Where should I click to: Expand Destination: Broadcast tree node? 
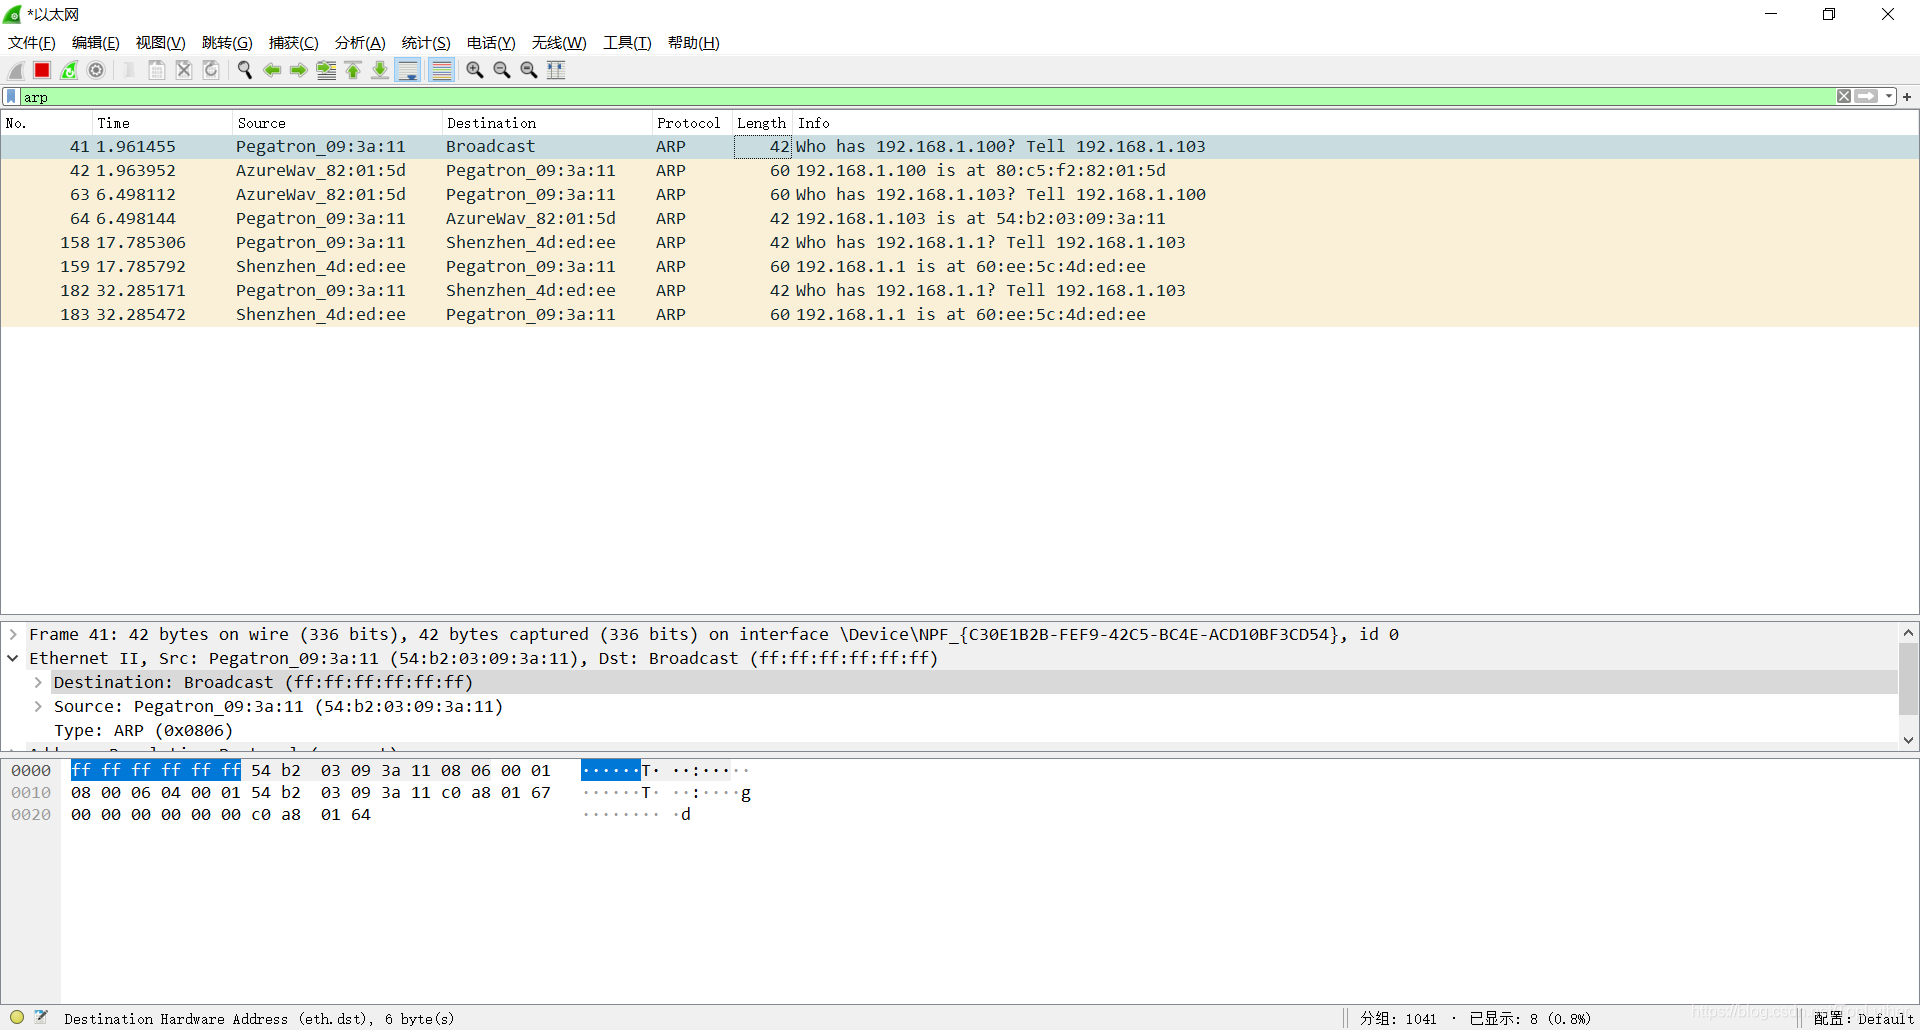coord(38,682)
